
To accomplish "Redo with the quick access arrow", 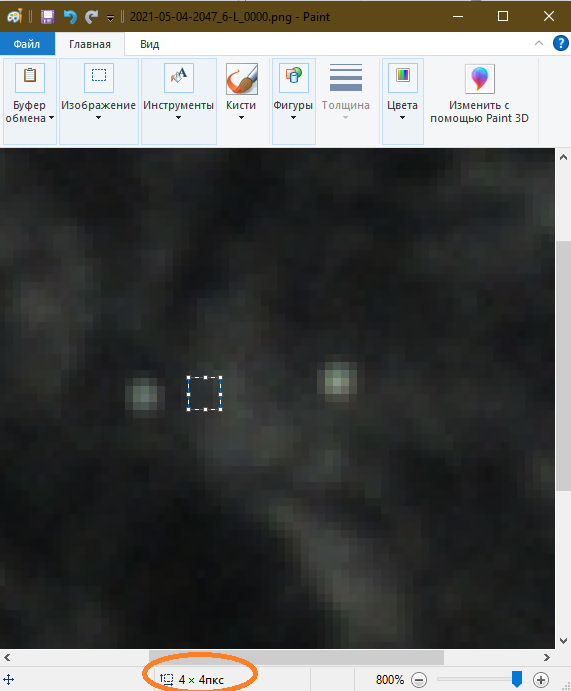I will (x=92, y=17).
